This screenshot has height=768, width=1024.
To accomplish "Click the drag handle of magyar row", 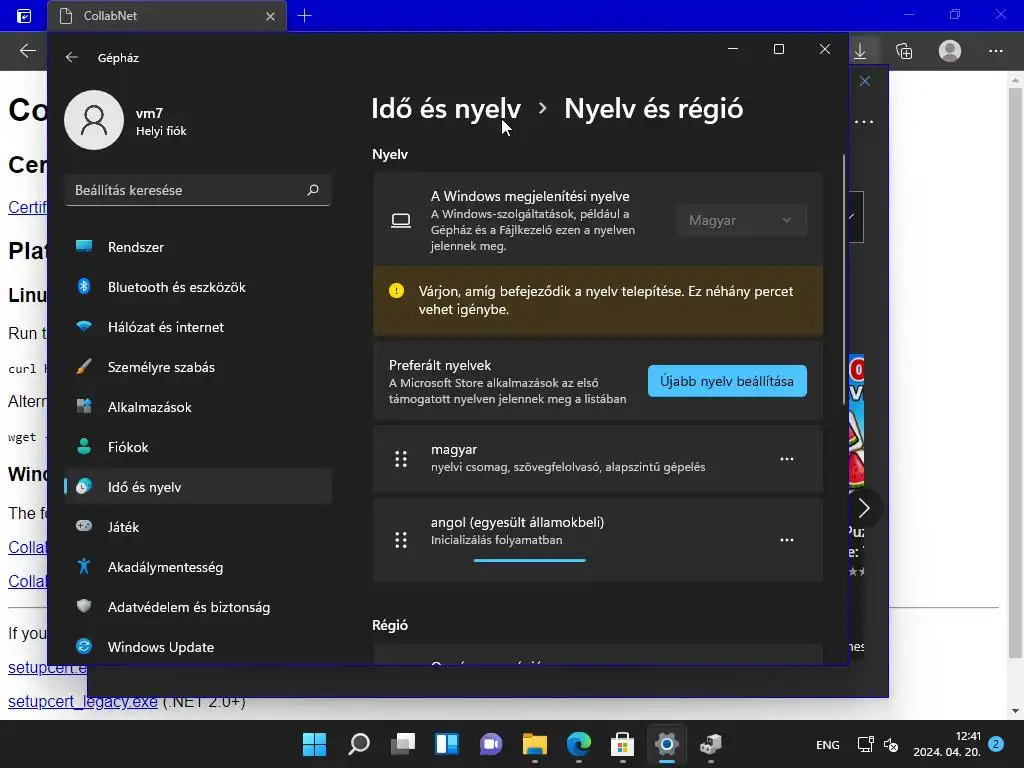I will click(x=401, y=459).
